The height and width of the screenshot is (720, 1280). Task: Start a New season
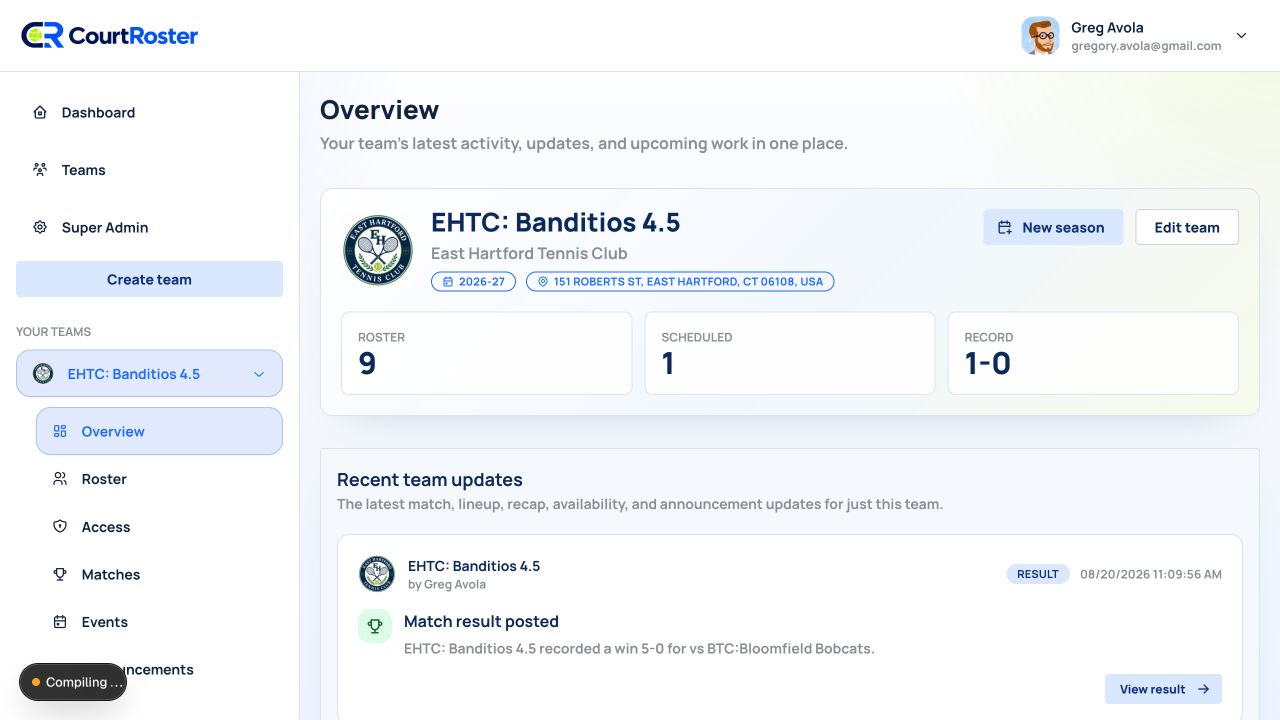1053,228
